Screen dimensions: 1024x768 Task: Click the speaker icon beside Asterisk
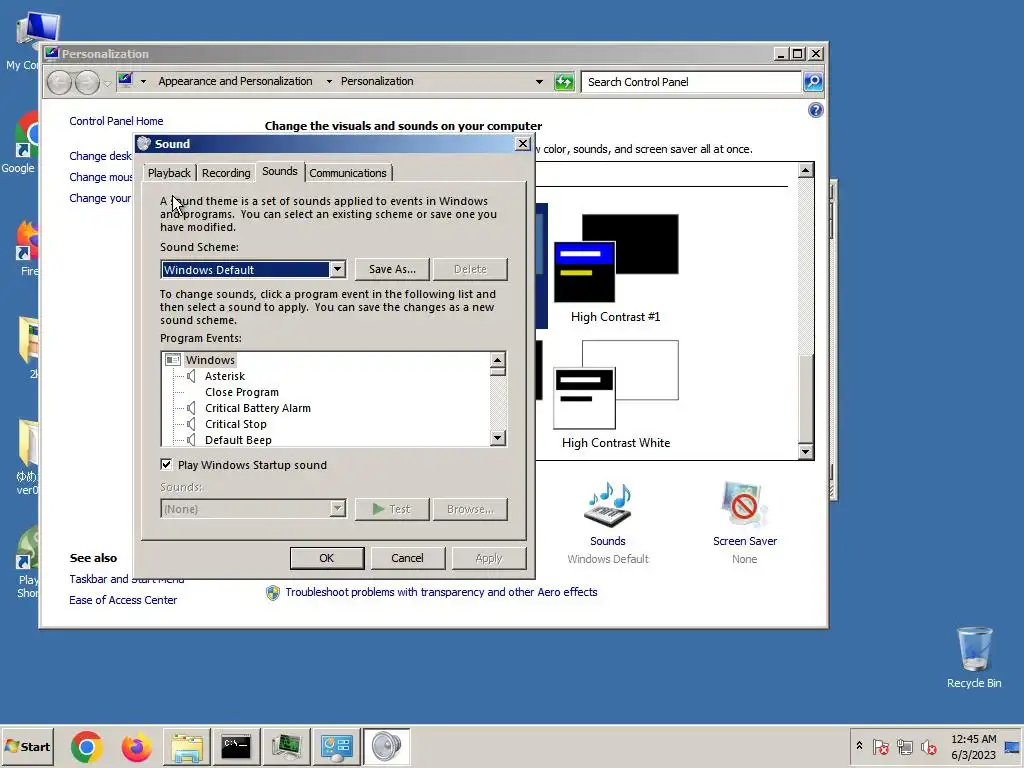(191, 376)
